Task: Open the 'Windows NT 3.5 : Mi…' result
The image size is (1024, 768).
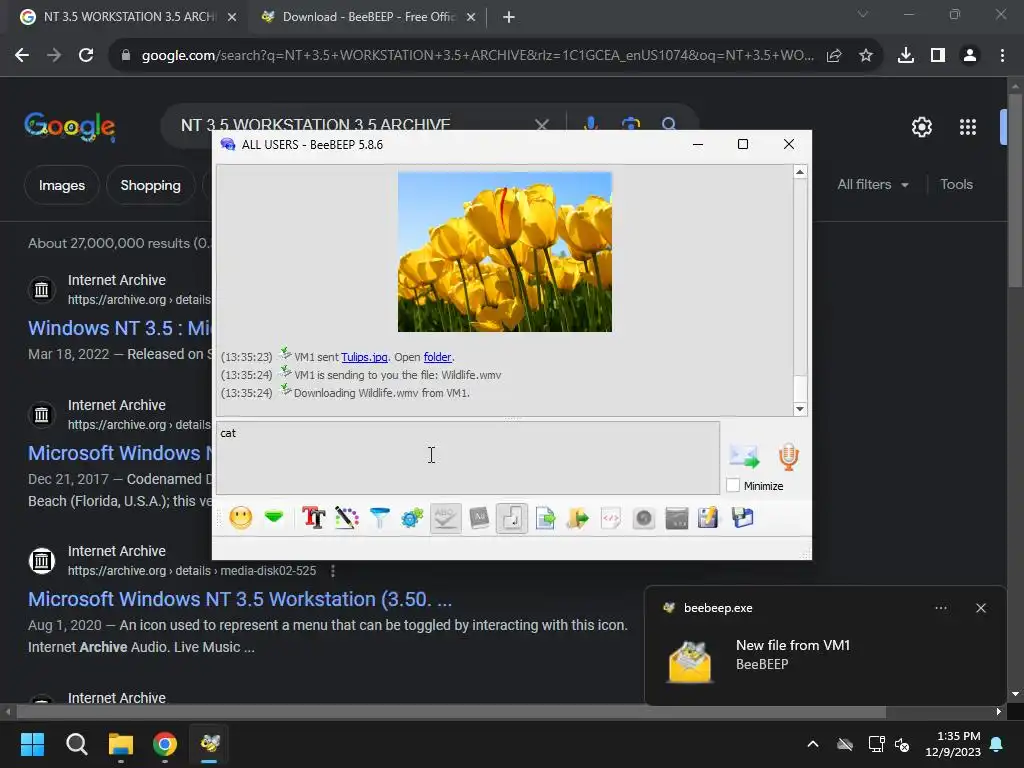Action: (x=120, y=328)
